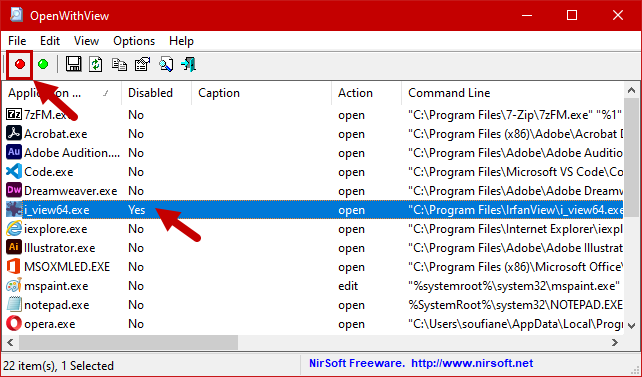
Task: Select the notepad.exe file name
Action: 57,305
